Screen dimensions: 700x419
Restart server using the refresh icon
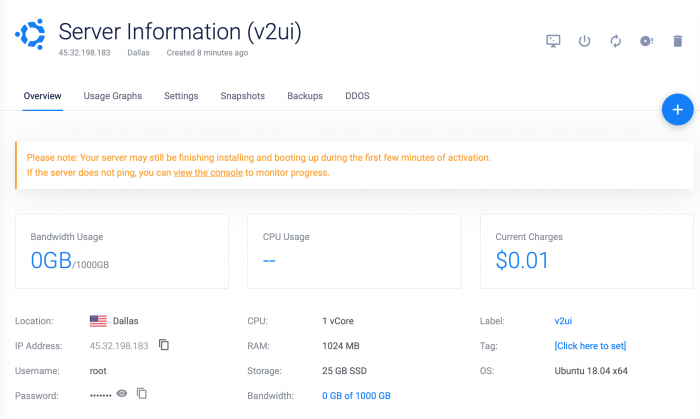tap(616, 41)
